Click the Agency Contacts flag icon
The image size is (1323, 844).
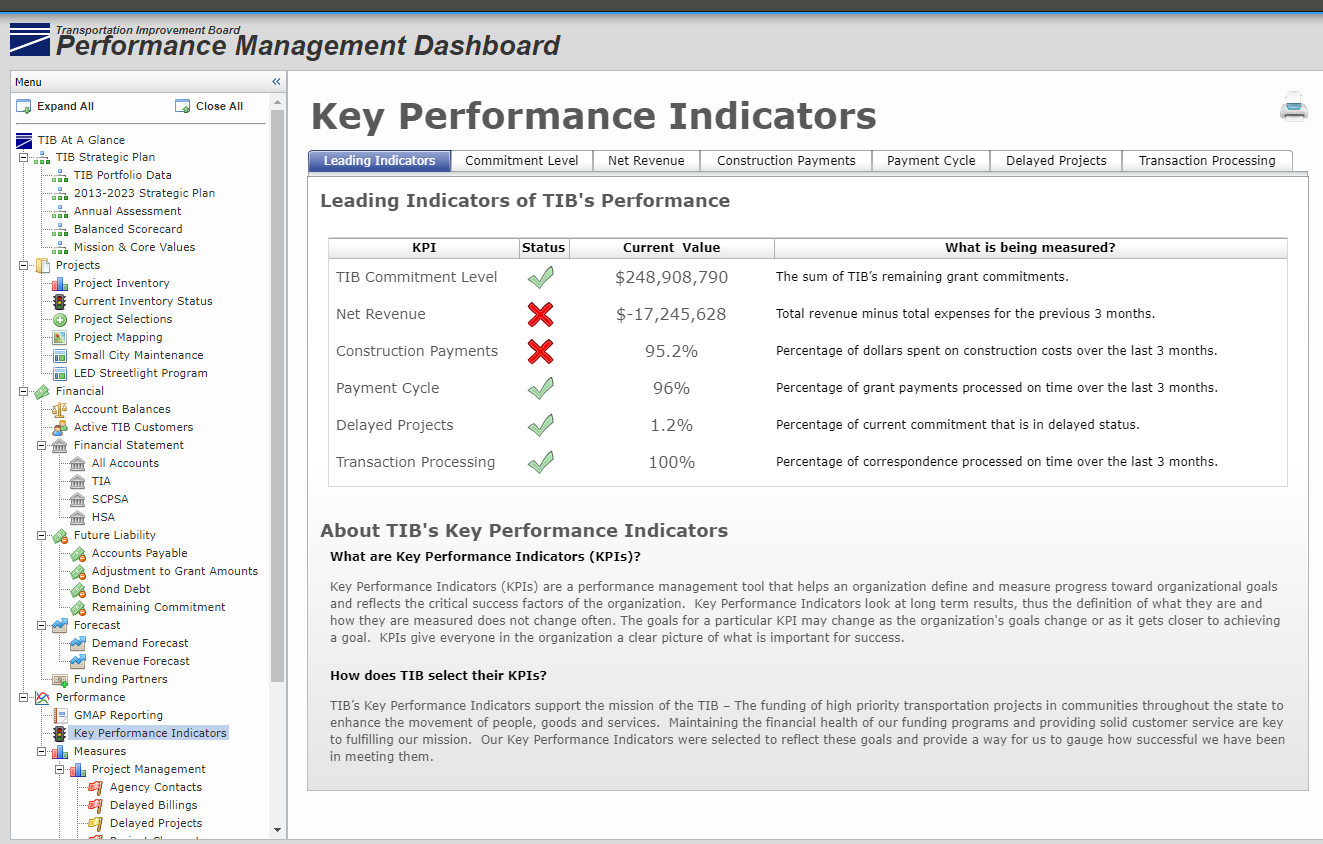[96, 787]
